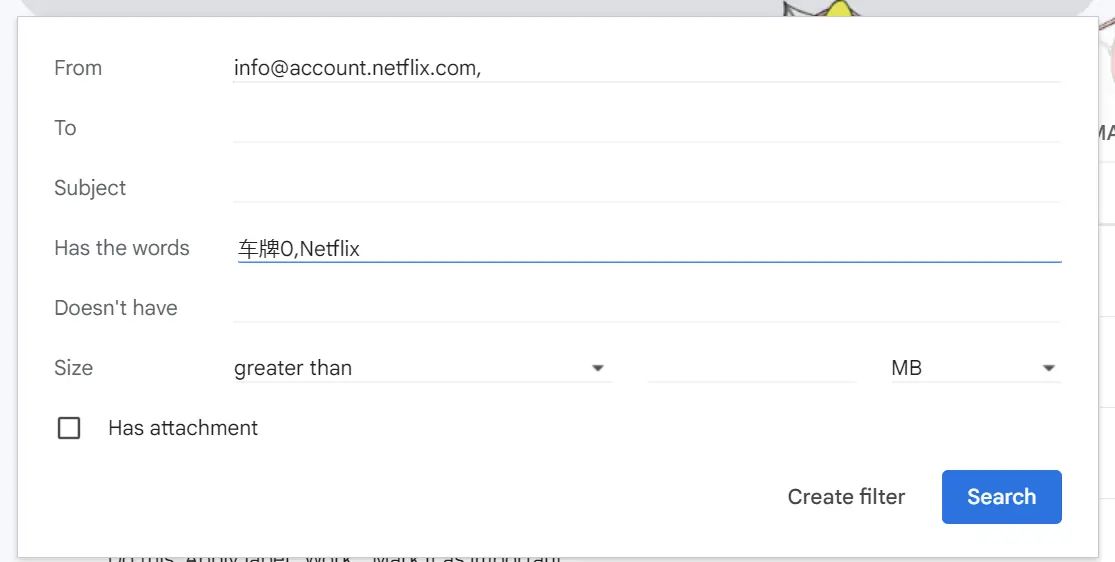Select the Has the words text field
This screenshot has width=1115, height=562.
645,248
